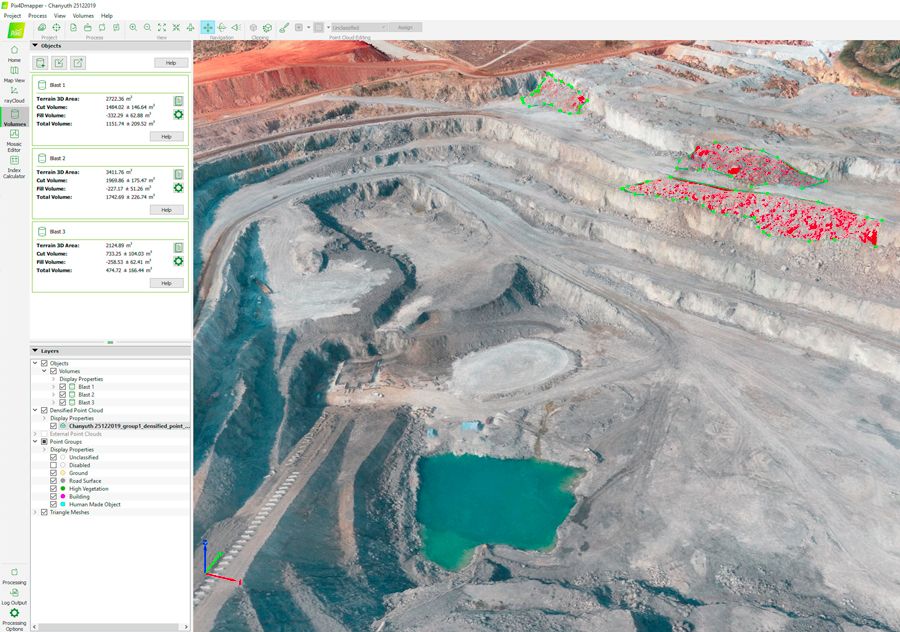900x632 pixels.
Task: Copy Blast 2 volume results to clipboard
Action: (179, 174)
